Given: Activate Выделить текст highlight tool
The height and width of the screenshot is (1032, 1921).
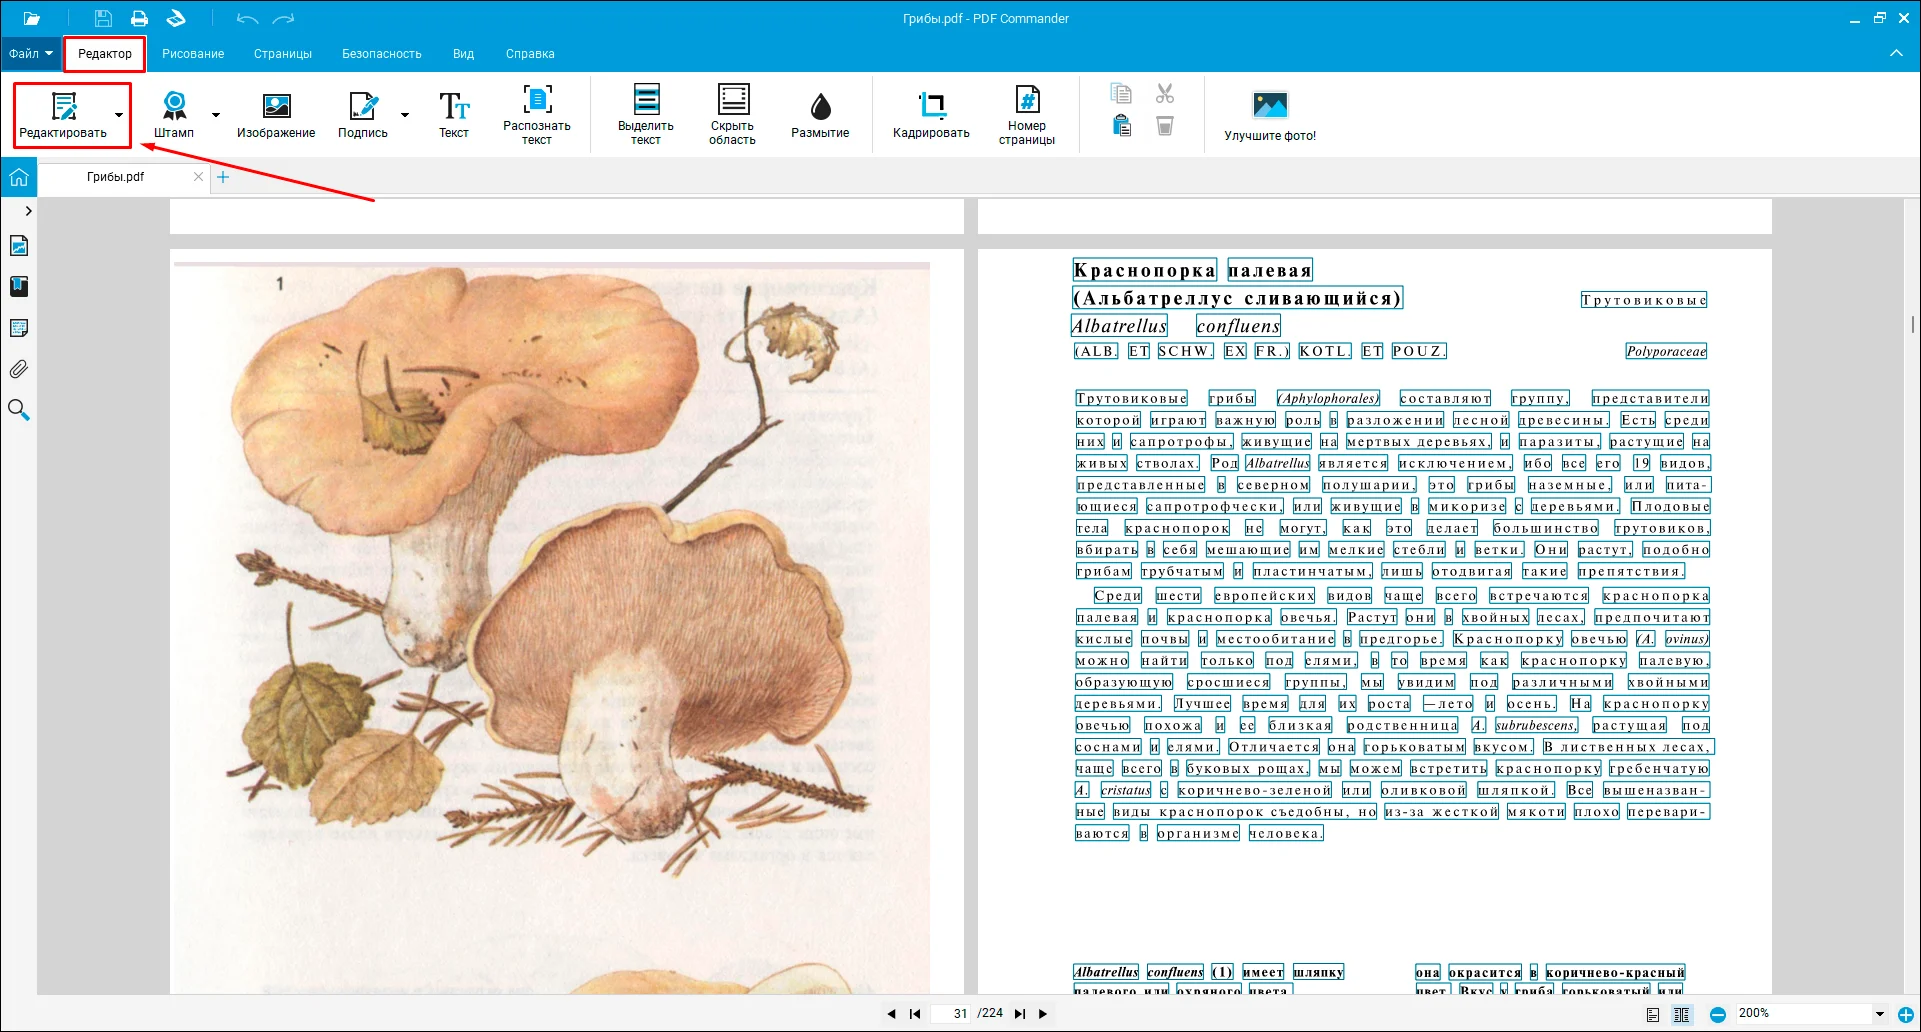Looking at the screenshot, I should pos(646,116).
